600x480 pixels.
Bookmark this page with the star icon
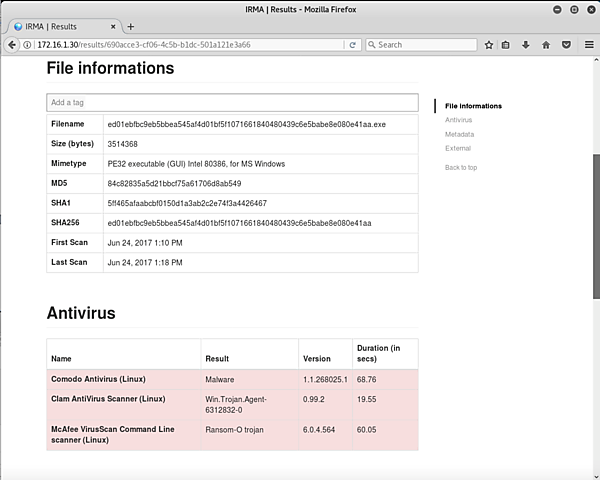(489, 45)
